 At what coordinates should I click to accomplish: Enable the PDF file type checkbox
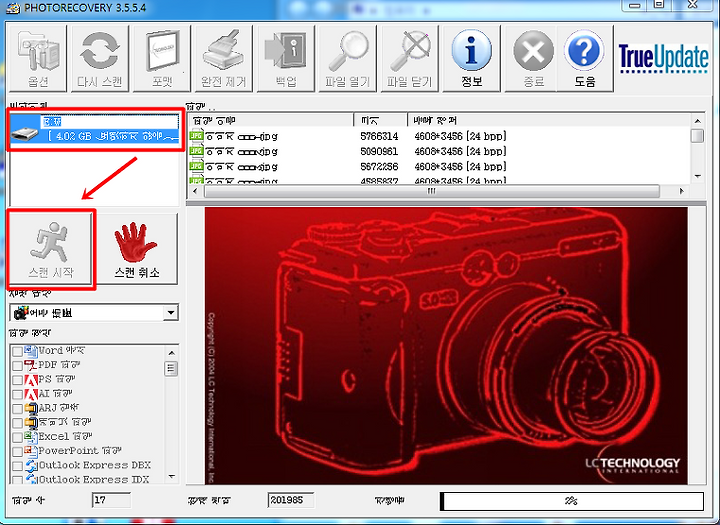tap(17, 366)
